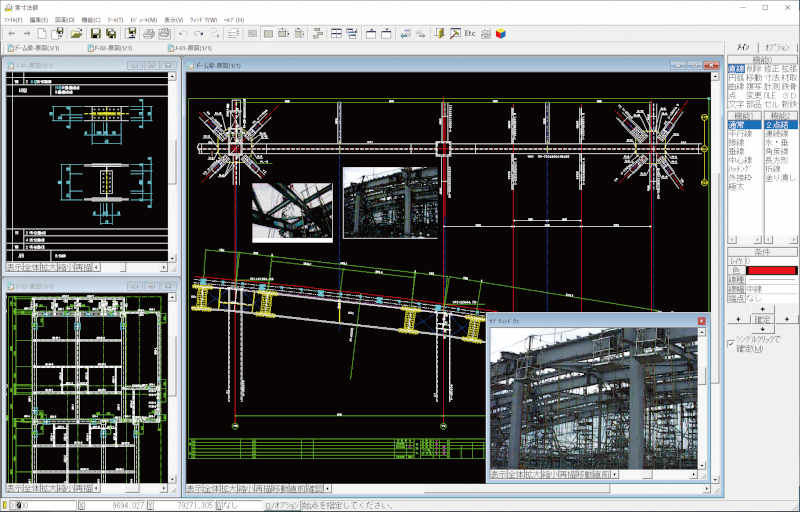The height and width of the screenshot is (512, 800).
Task: Click the undo arrow icon
Action: [183, 34]
